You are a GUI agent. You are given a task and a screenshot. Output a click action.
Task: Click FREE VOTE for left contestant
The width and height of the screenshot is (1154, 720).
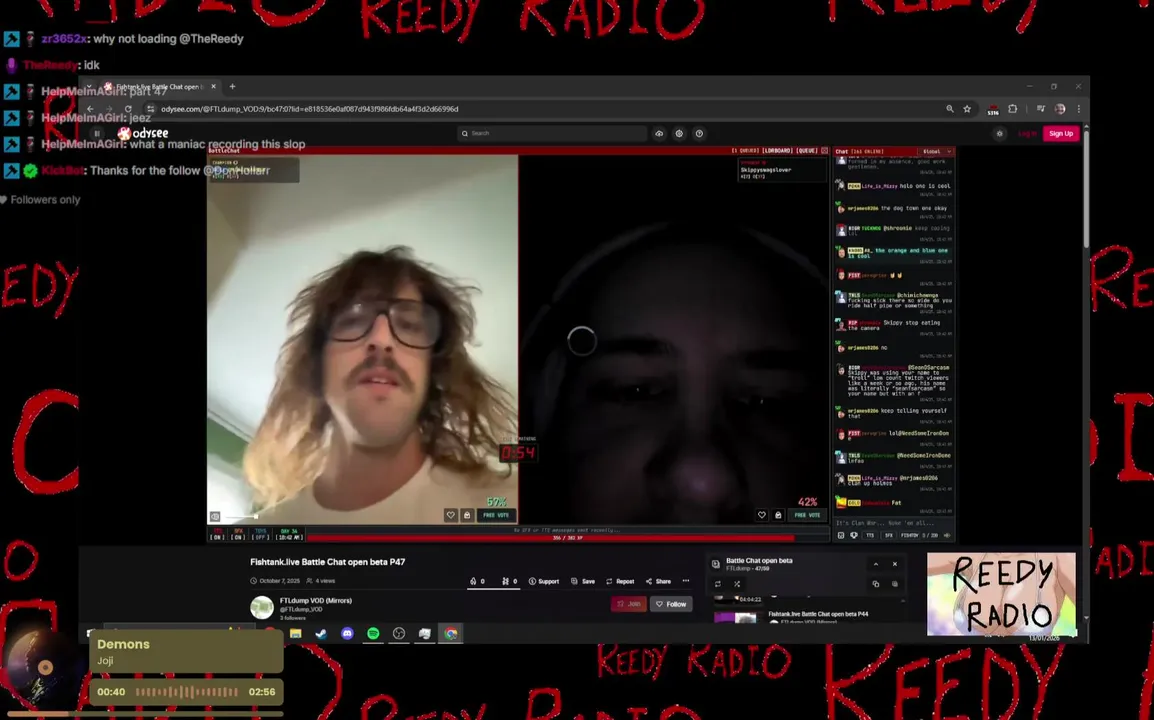pyautogui.click(x=496, y=515)
